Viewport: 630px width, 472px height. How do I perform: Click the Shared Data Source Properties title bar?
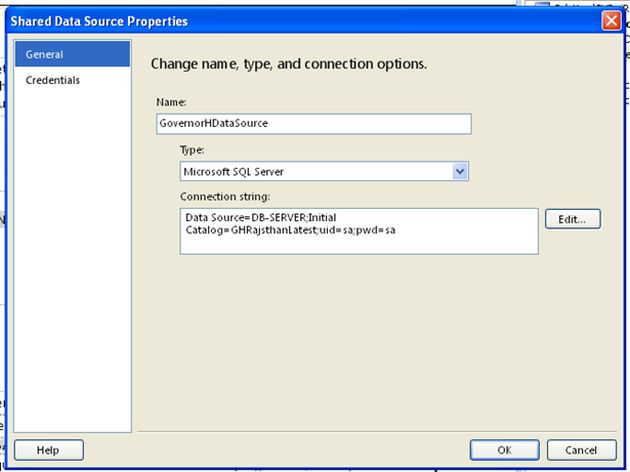[300, 20]
